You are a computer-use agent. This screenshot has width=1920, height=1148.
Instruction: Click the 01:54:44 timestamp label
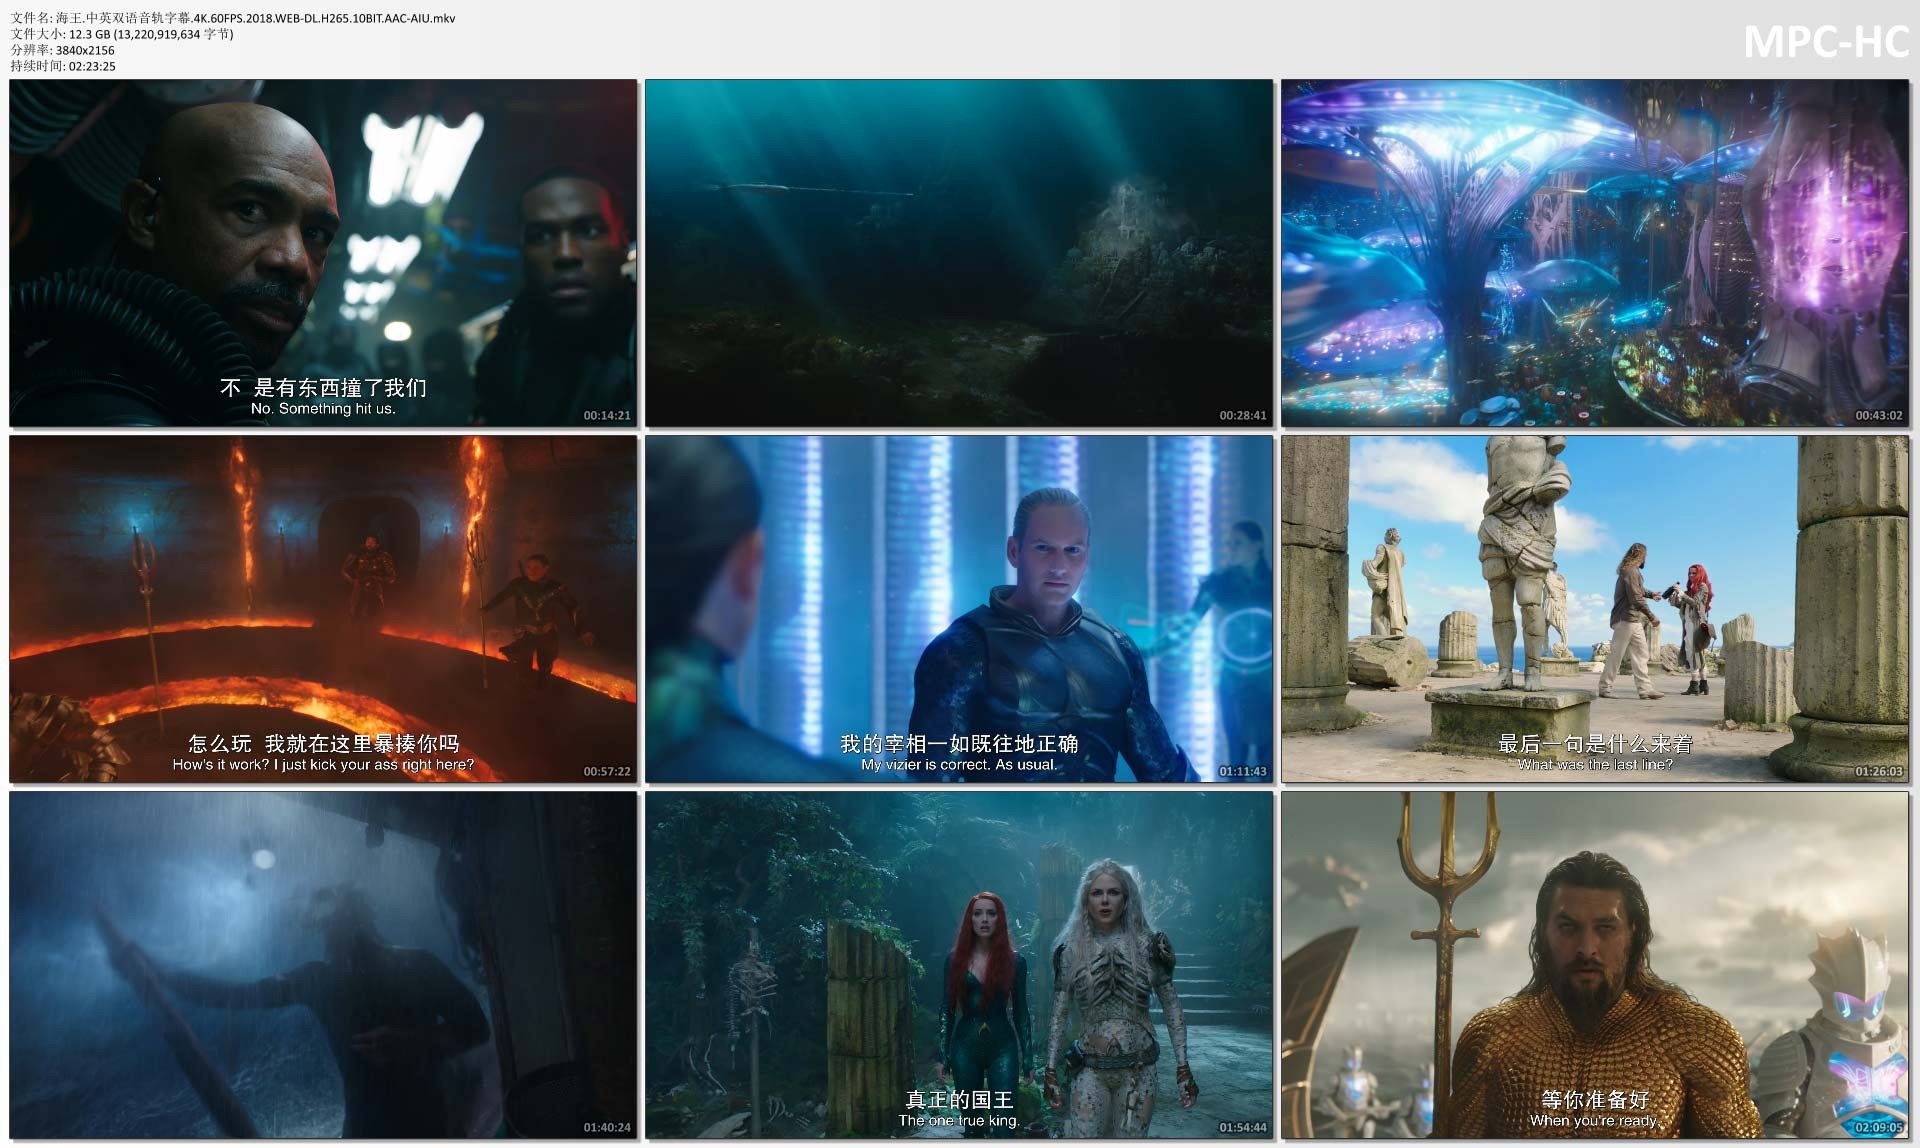pyautogui.click(x=1242, y=1127)
